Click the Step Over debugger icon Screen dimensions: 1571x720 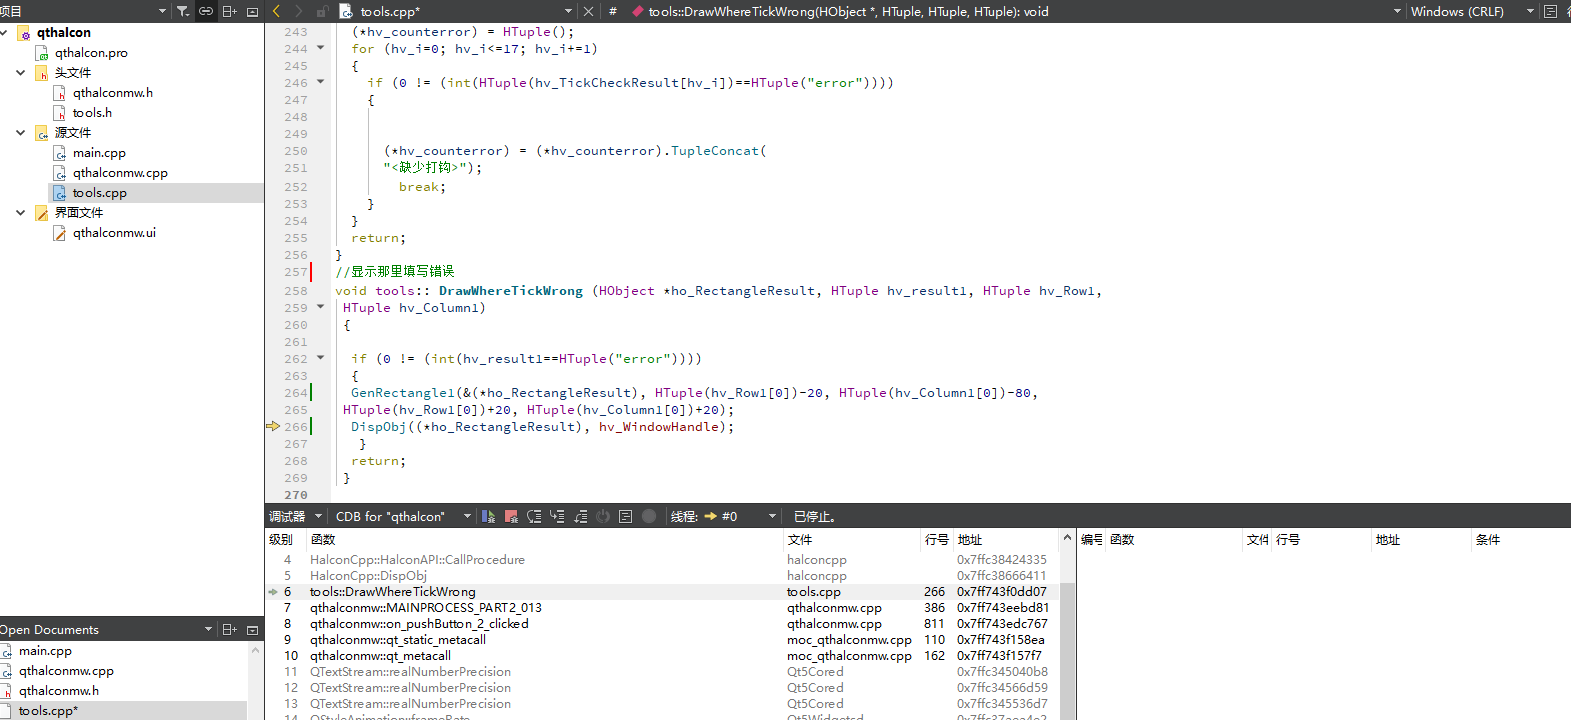(x=534, y=516)
